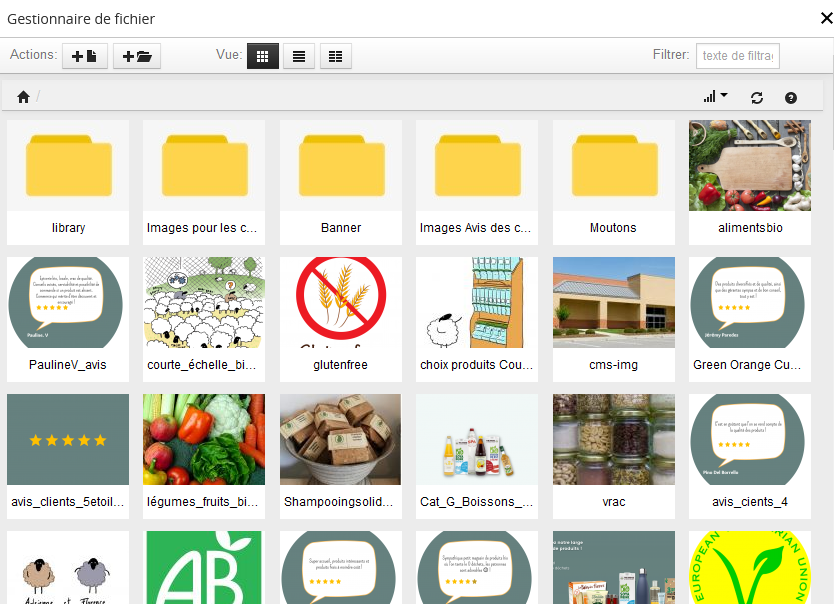Open the library folder

click(68, 165)
